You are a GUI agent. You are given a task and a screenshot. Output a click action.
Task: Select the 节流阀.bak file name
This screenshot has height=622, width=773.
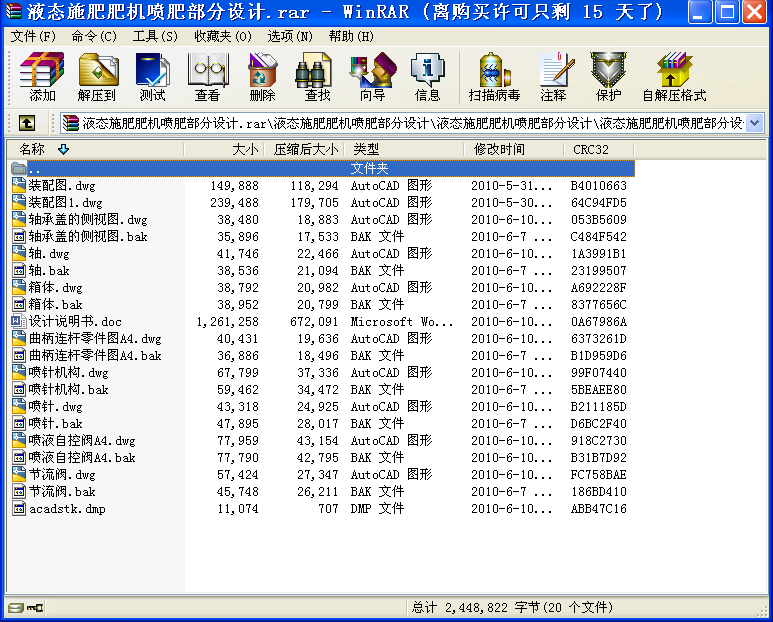pyautogui.click(x=62, y=491)
